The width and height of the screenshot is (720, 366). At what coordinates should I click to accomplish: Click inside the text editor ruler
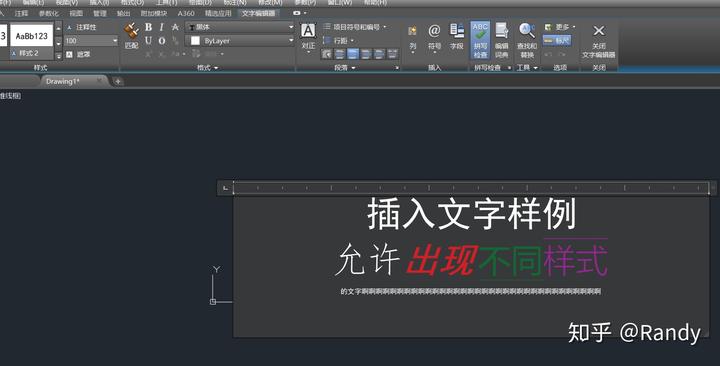[x=471, y=188]
